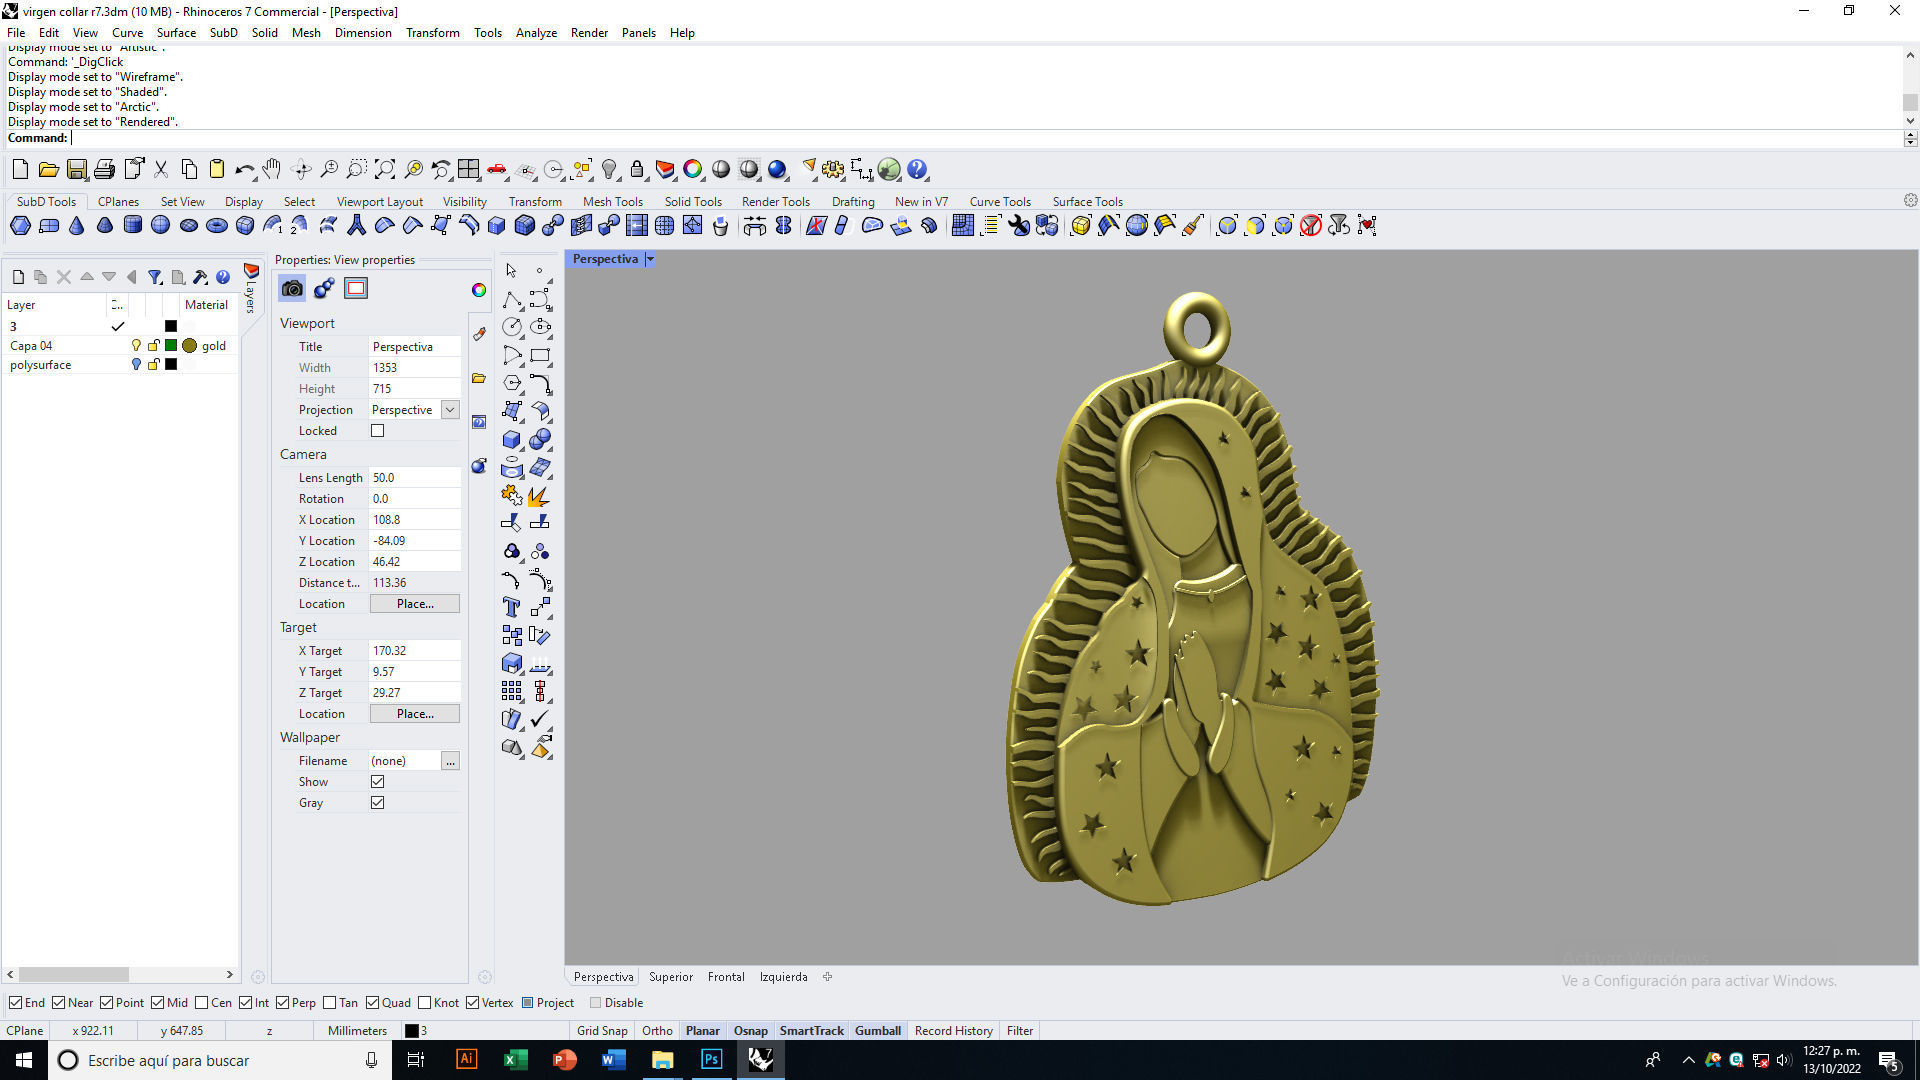Select the camera View properties icon
This screenshot has width=1920, height=1080.
(x=292, y=289)
